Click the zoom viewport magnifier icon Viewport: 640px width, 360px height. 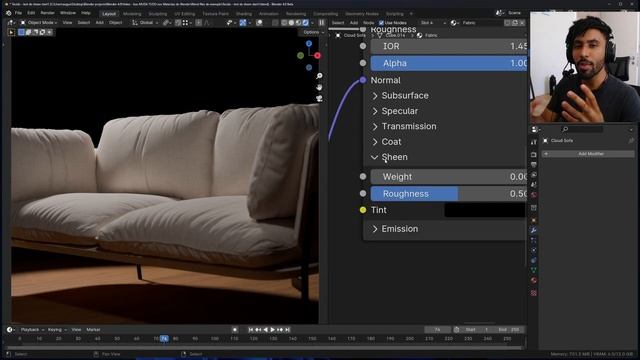(319, 76)
